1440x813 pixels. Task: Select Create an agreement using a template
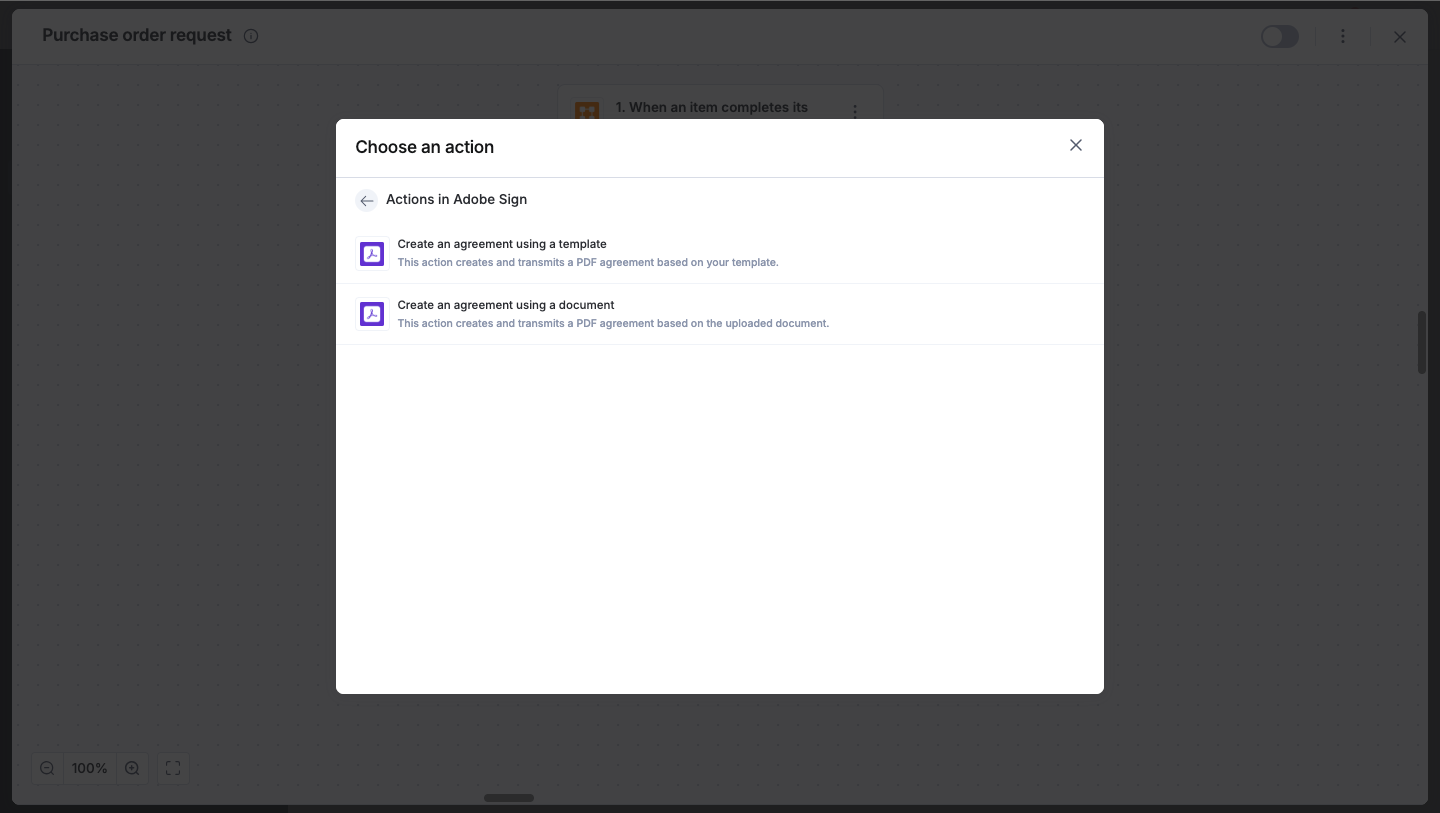coord(720,253)
